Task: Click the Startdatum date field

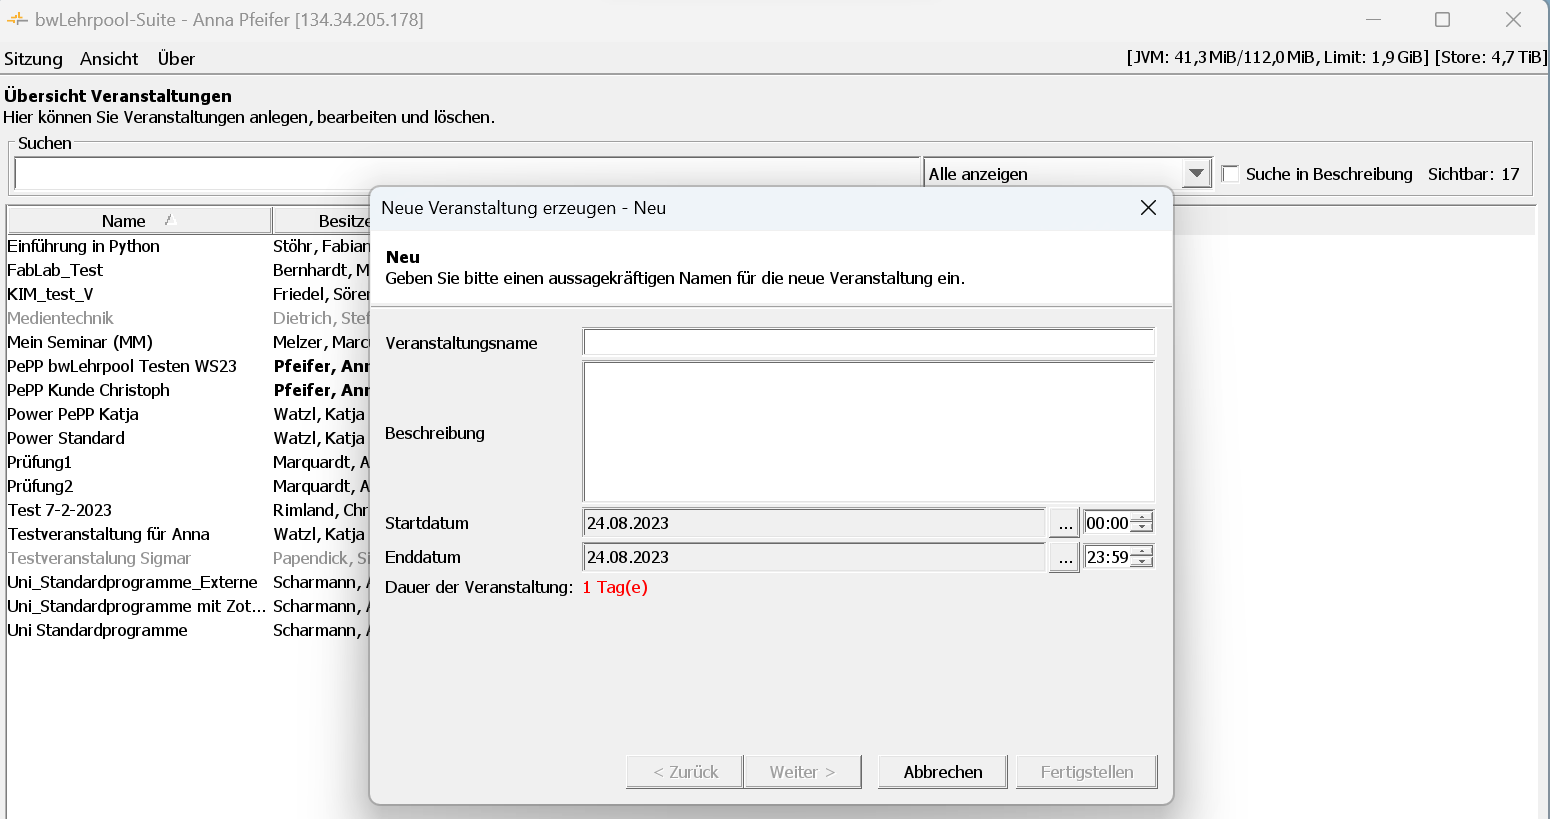Action: 814,523
